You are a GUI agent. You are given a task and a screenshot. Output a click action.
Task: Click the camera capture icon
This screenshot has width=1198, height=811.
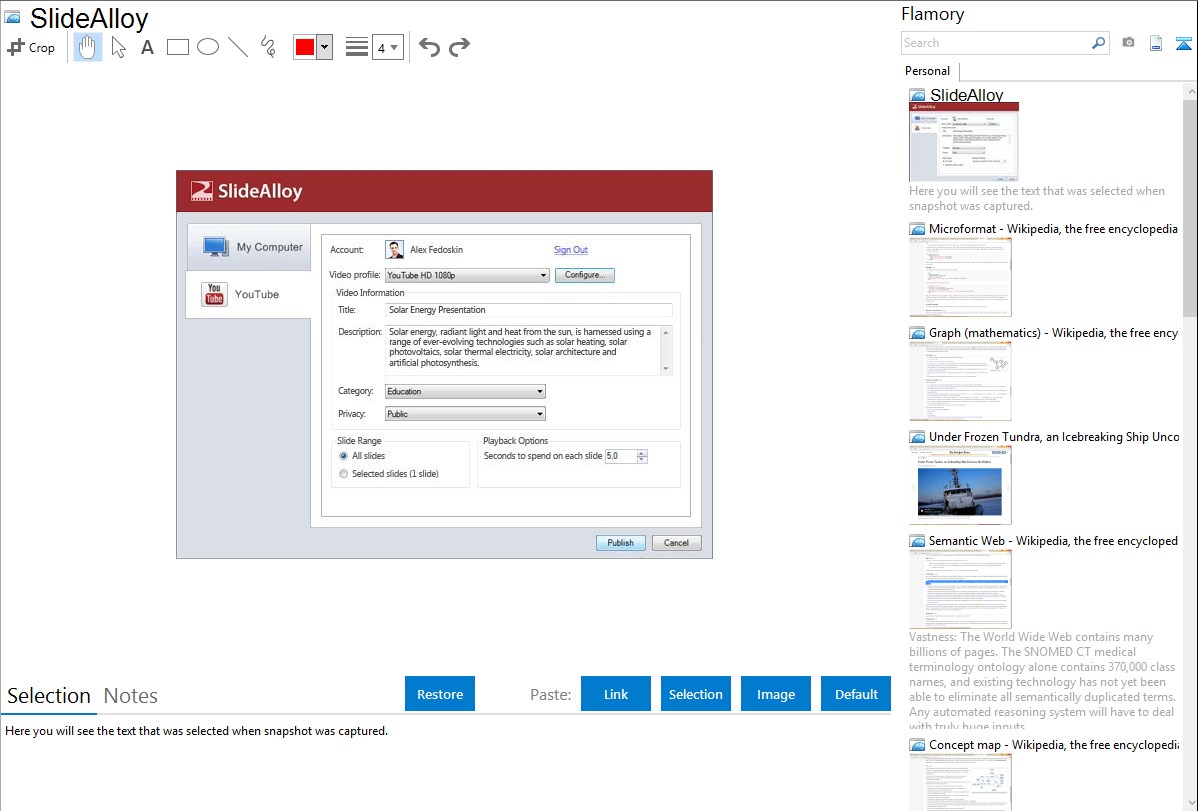pos(1128,43)
